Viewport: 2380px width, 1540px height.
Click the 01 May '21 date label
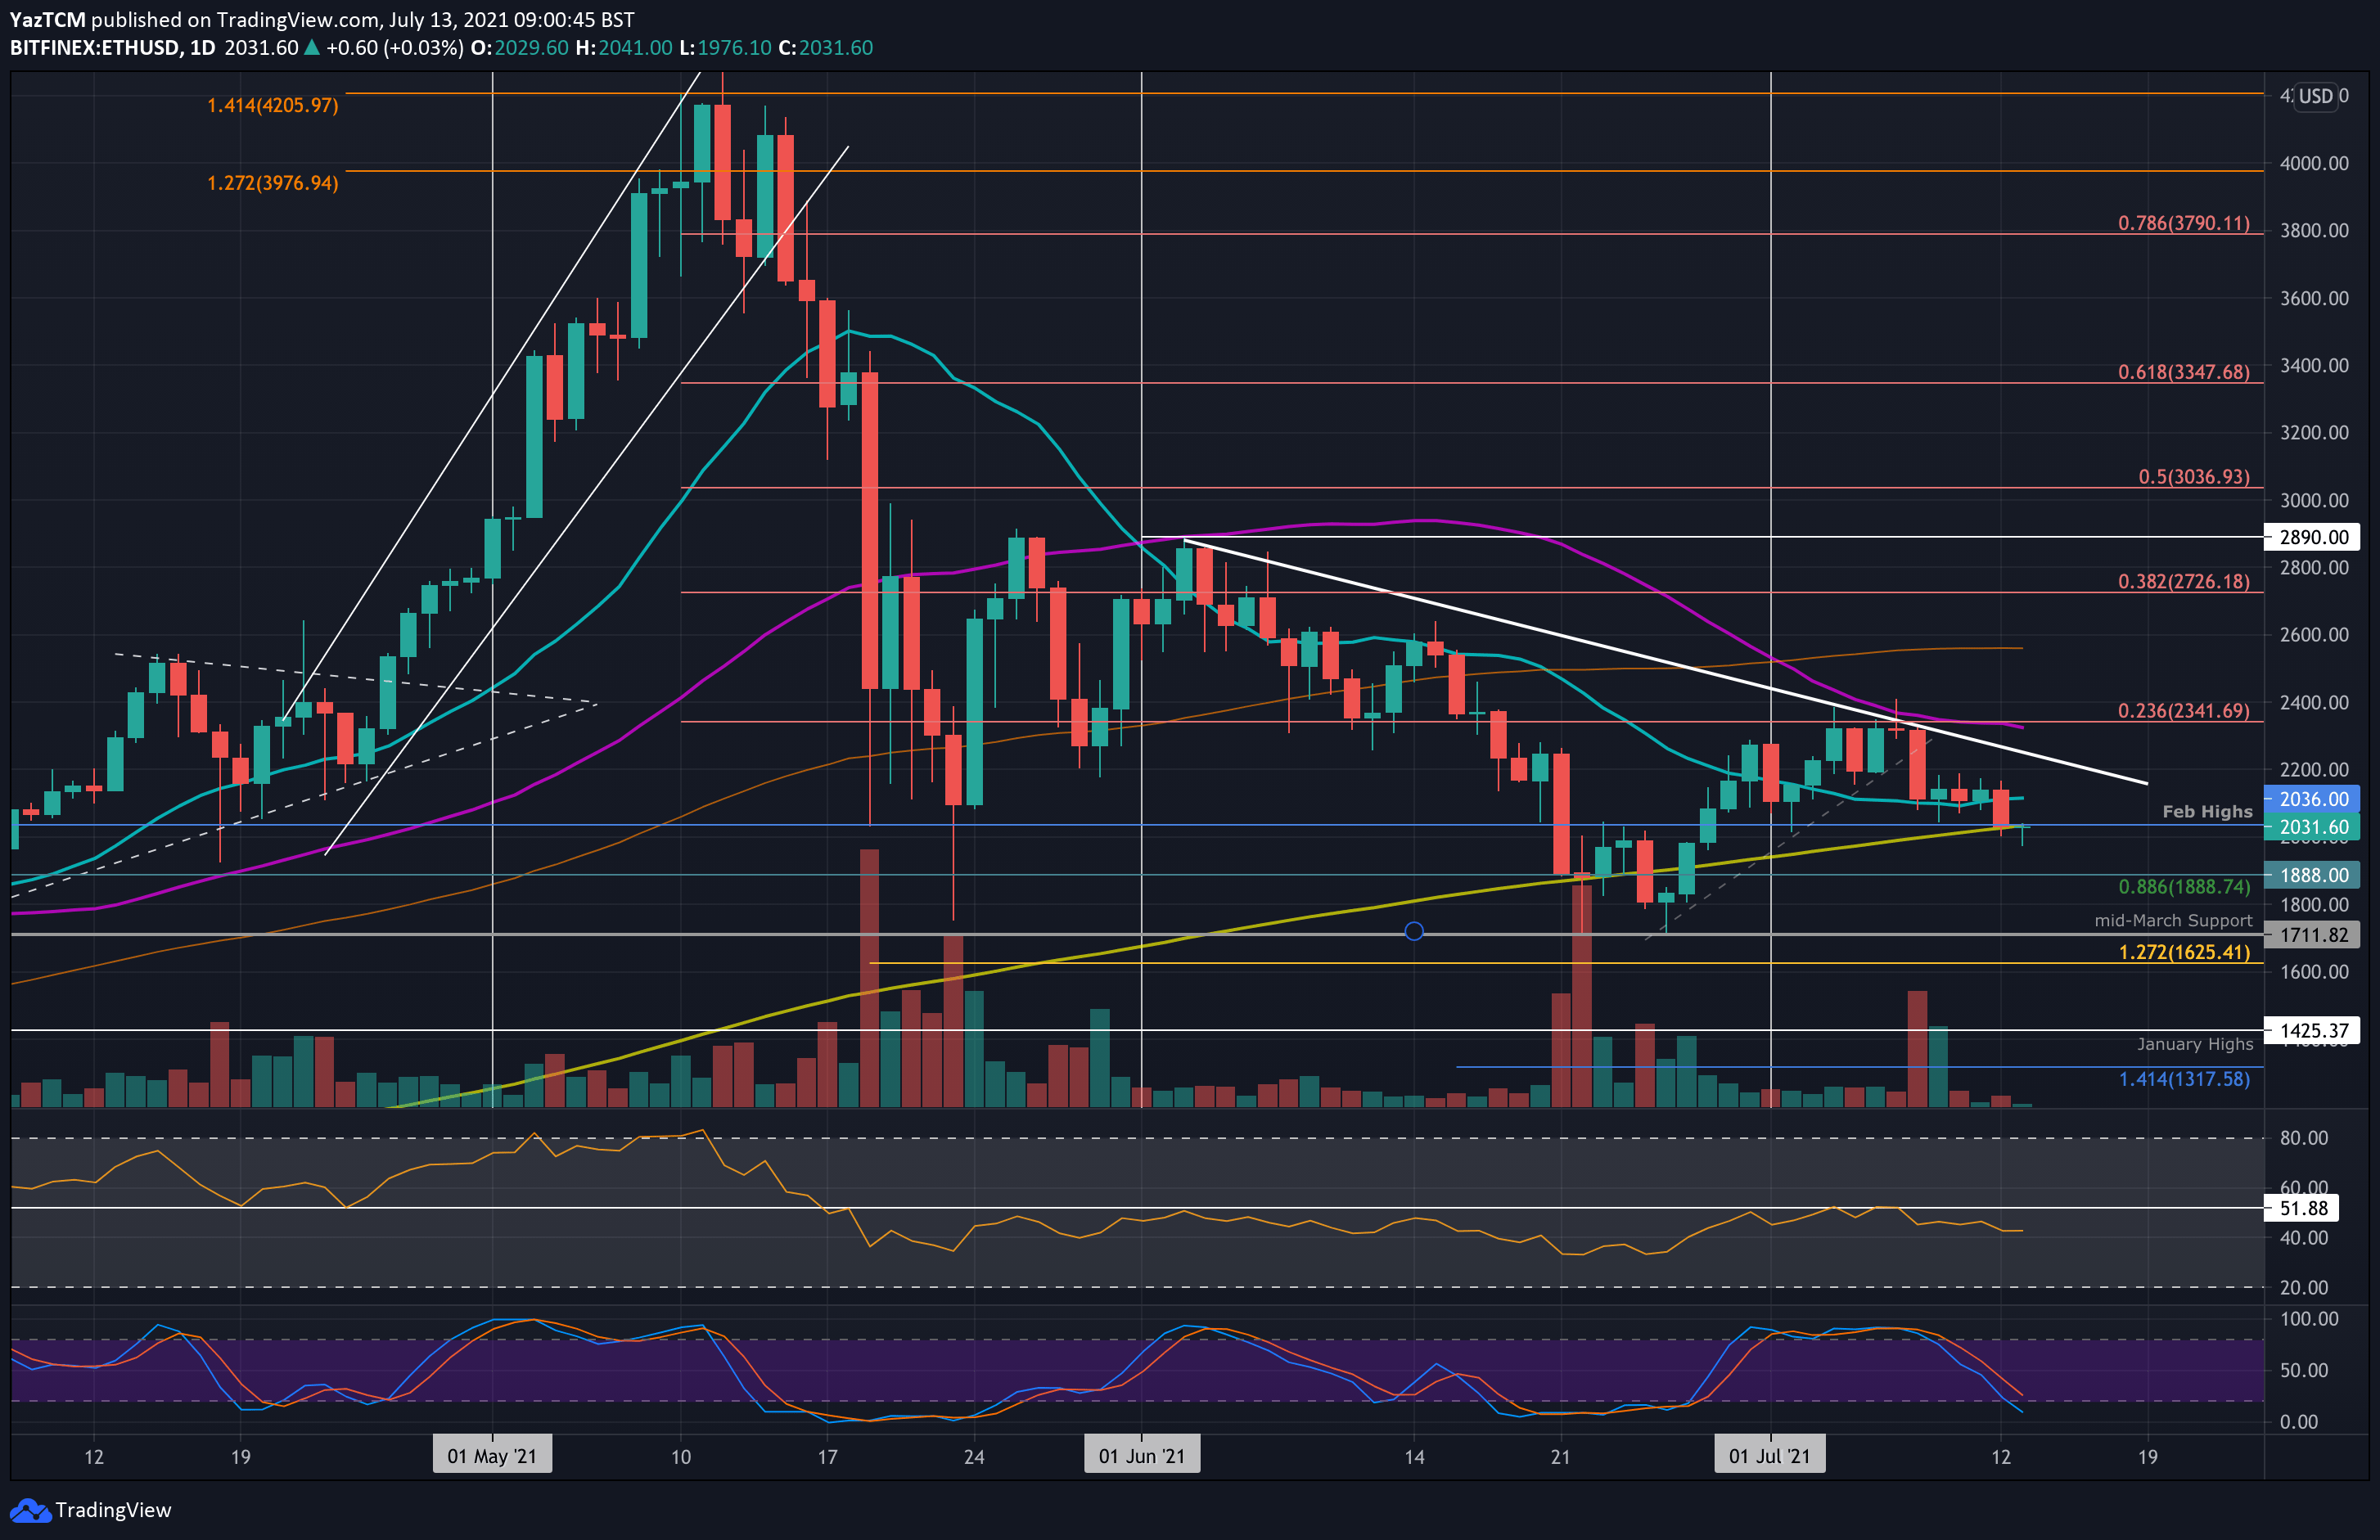coord(492,1456)
